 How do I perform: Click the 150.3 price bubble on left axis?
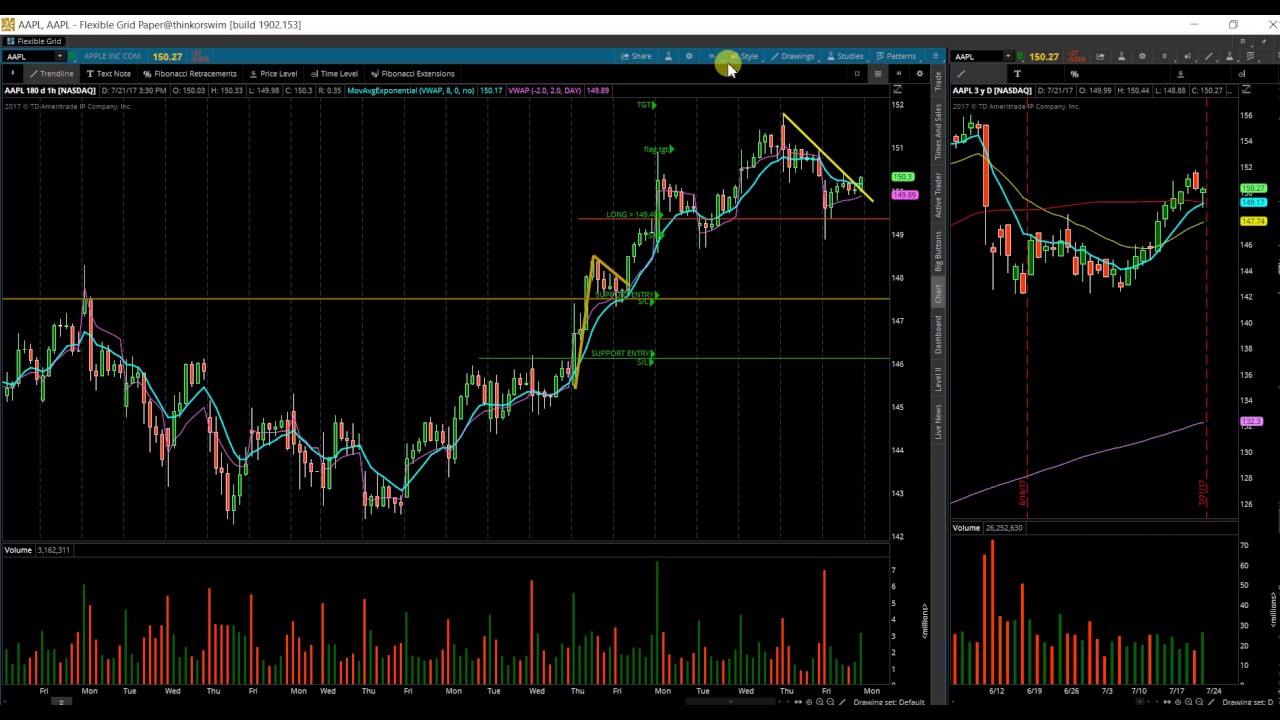(903, 177)
